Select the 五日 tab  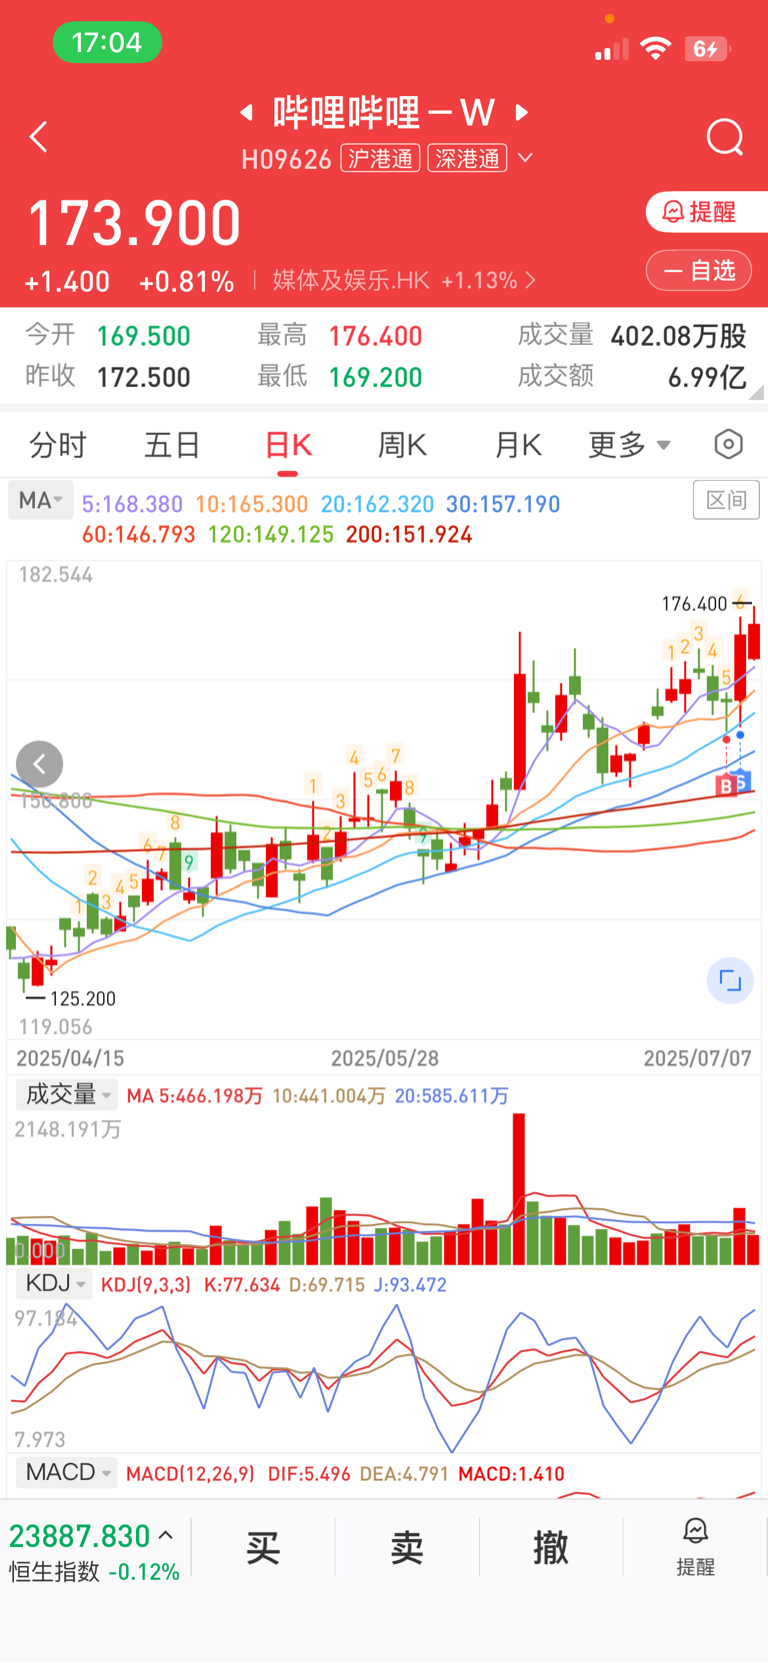[172, 445]
